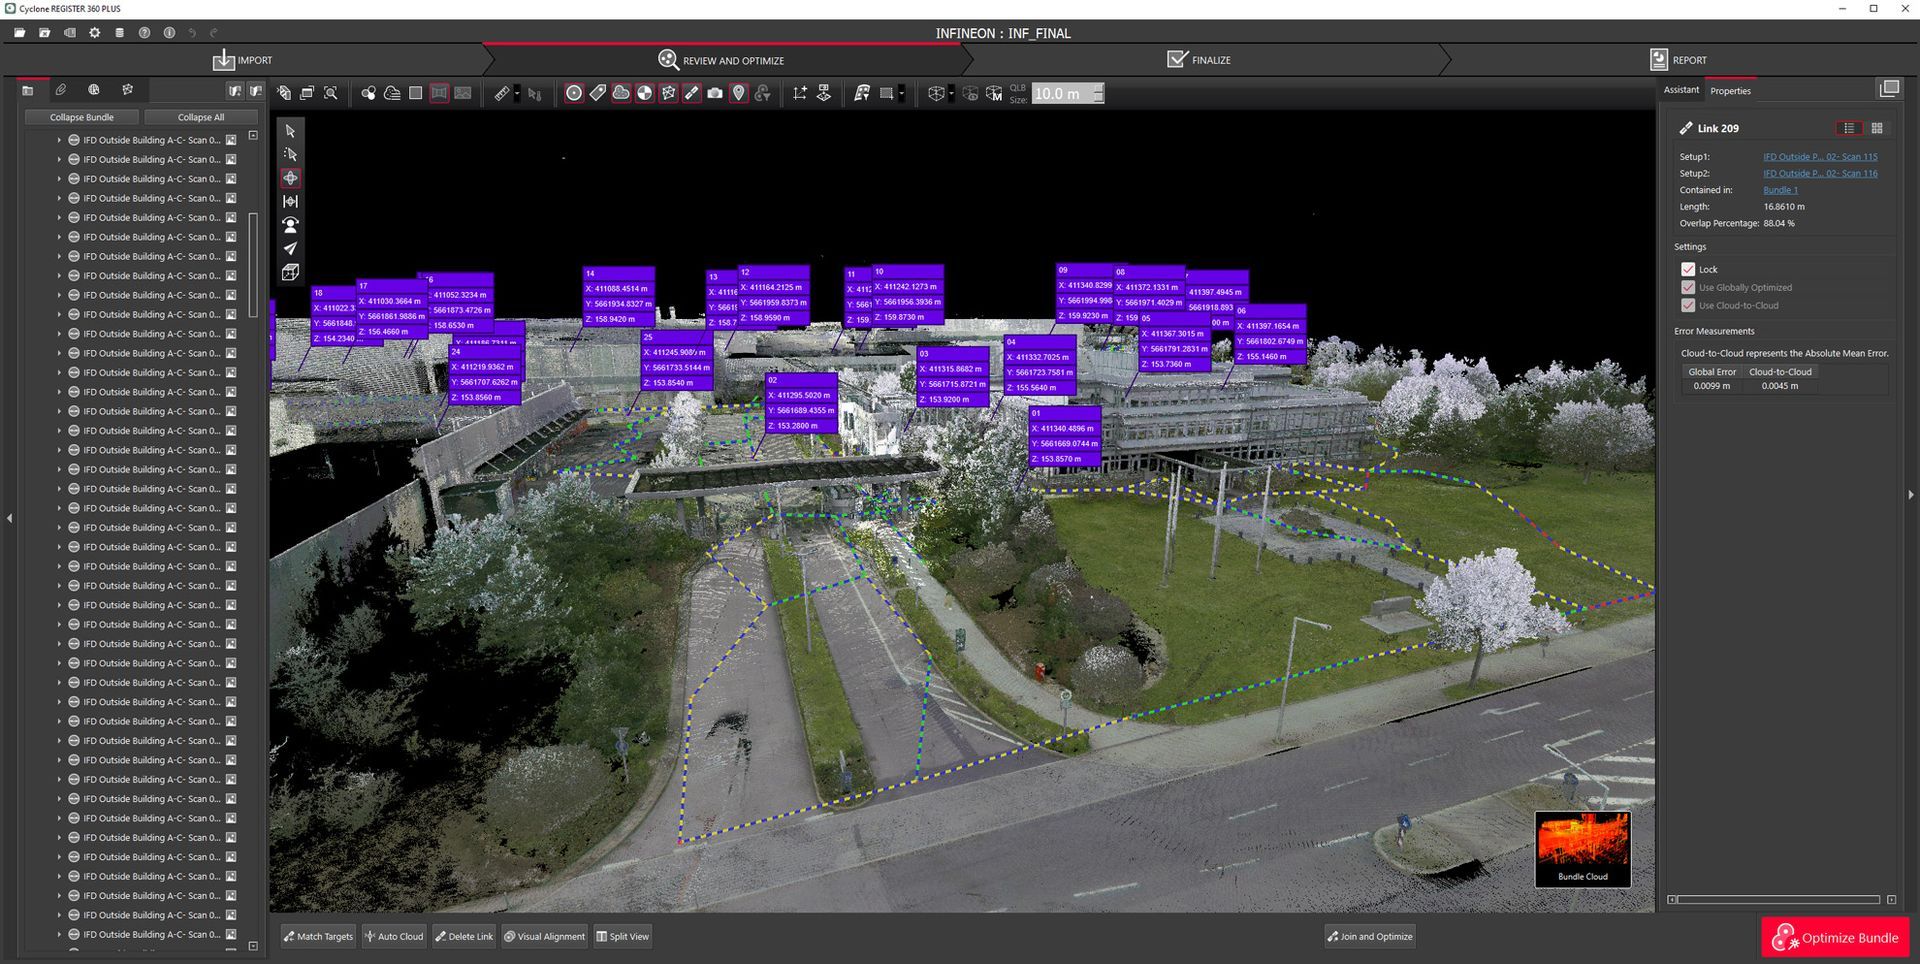Image resolution: width=1920 pixels, height=964 pixels.
Task: Toggle the target tag labels icon
Action: click(597, 93)
